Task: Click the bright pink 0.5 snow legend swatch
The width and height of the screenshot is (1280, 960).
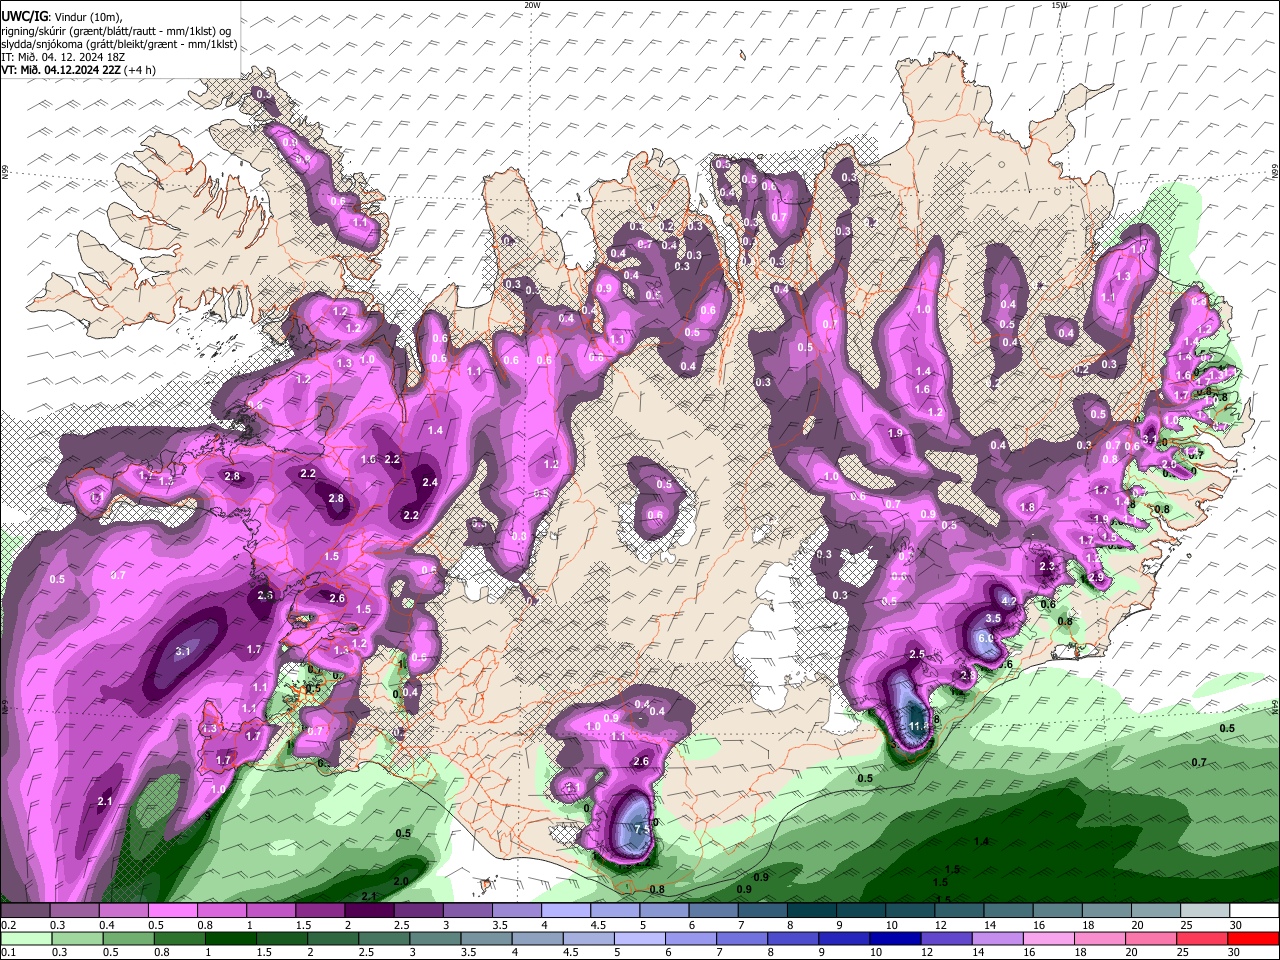Action: 172,910
